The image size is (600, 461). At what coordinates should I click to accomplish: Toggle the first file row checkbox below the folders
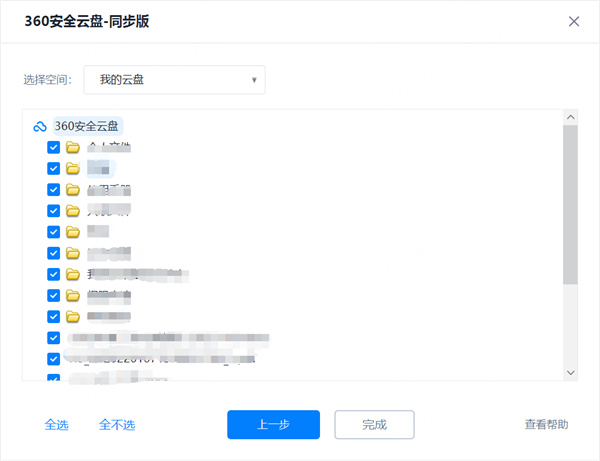[54, 338]
